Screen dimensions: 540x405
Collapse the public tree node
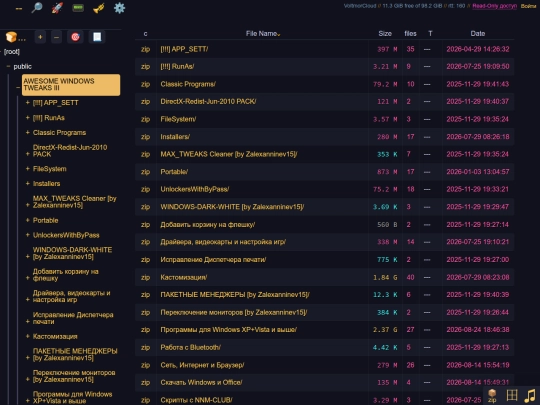[x=8, y=66]
